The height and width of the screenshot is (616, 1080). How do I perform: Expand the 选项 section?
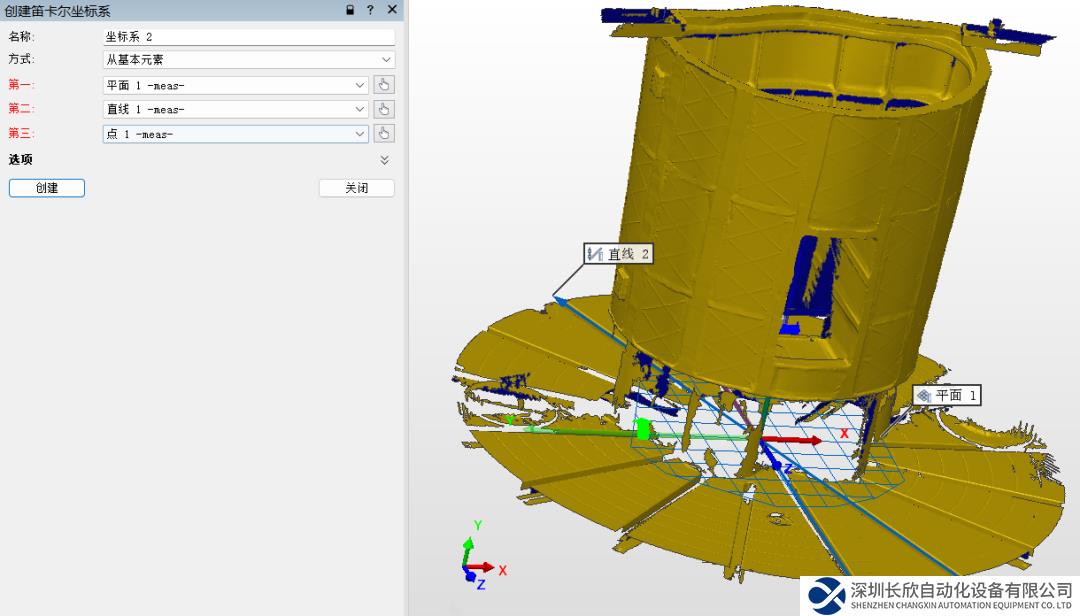pyautogui.click(x=385, y=160)
